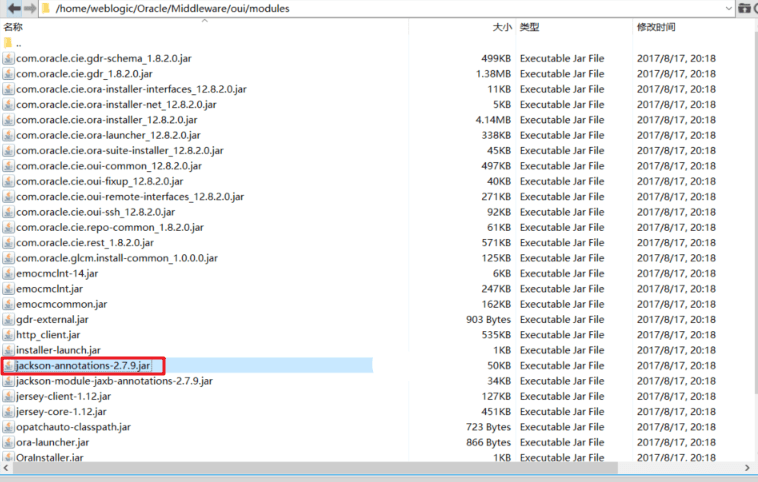Select file name emocmcommon.jar
Viewport: 758px width, 482px height.
pos(62,304)
